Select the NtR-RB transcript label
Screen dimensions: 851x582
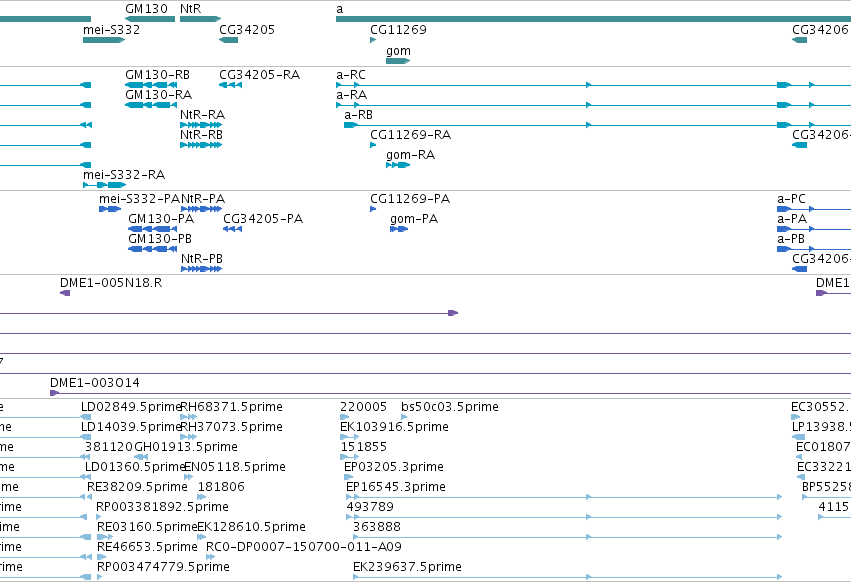coord(201,135)
